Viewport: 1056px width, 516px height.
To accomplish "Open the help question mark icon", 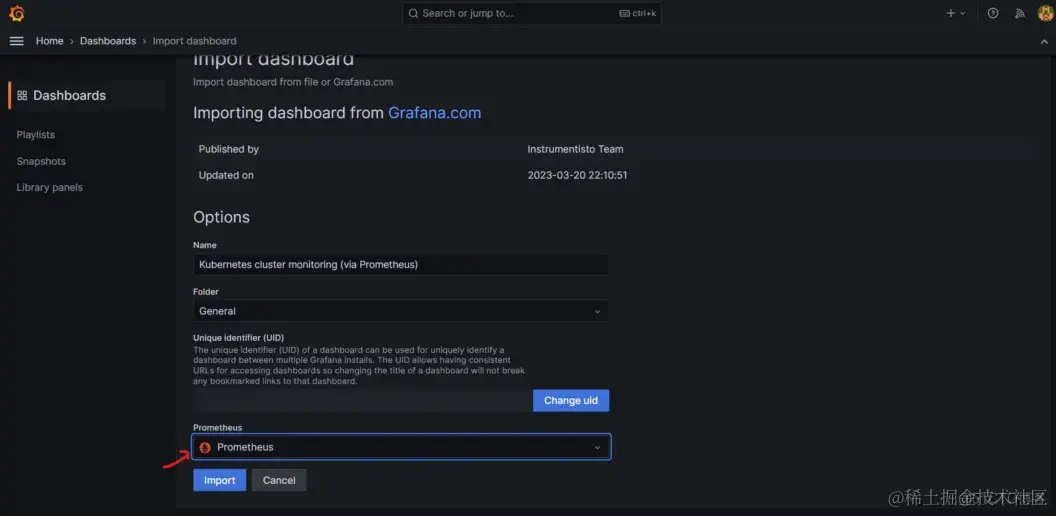I will 993,13.
